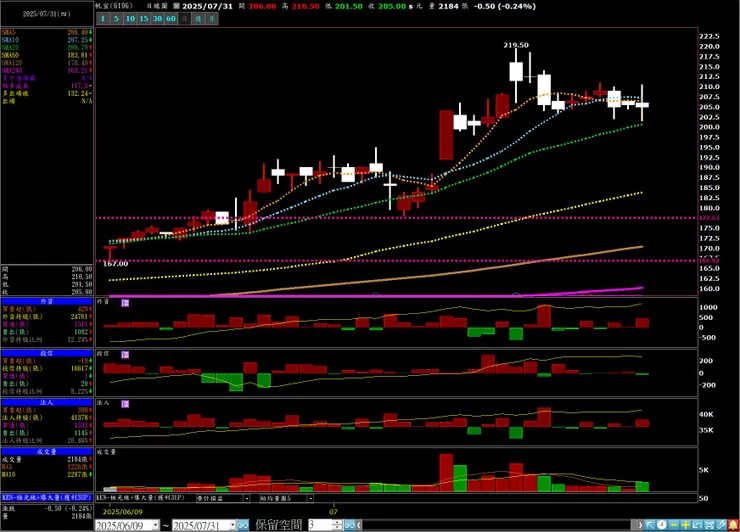Click the SMA10 indicator label
This screenshot has height=532, width=740.
(10, 40)
